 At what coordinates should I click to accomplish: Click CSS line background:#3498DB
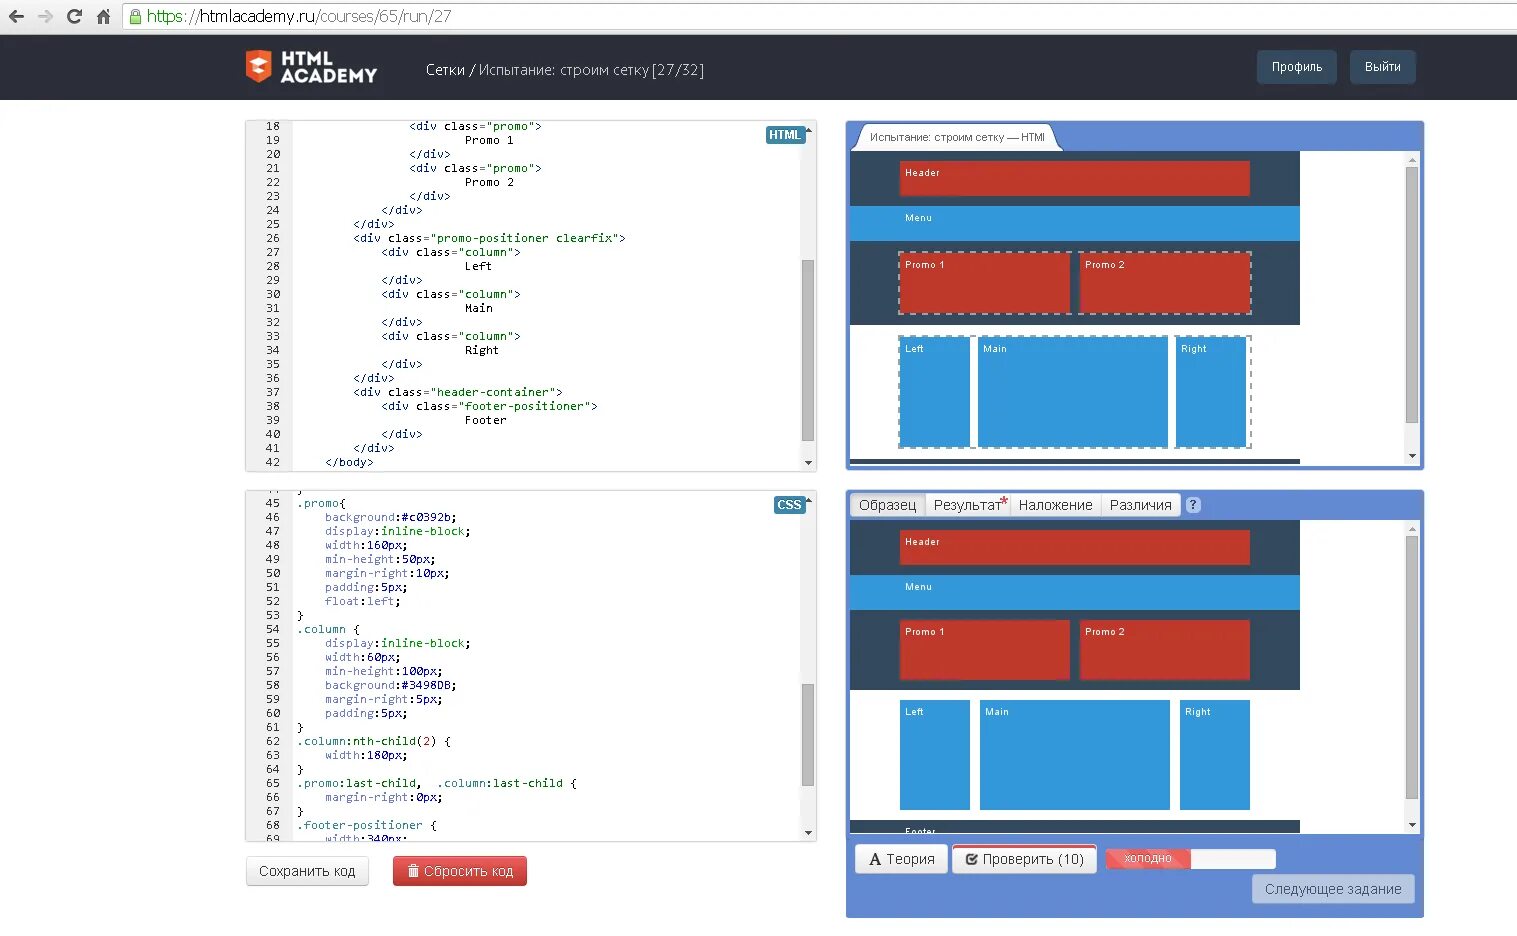pos(390,685)
